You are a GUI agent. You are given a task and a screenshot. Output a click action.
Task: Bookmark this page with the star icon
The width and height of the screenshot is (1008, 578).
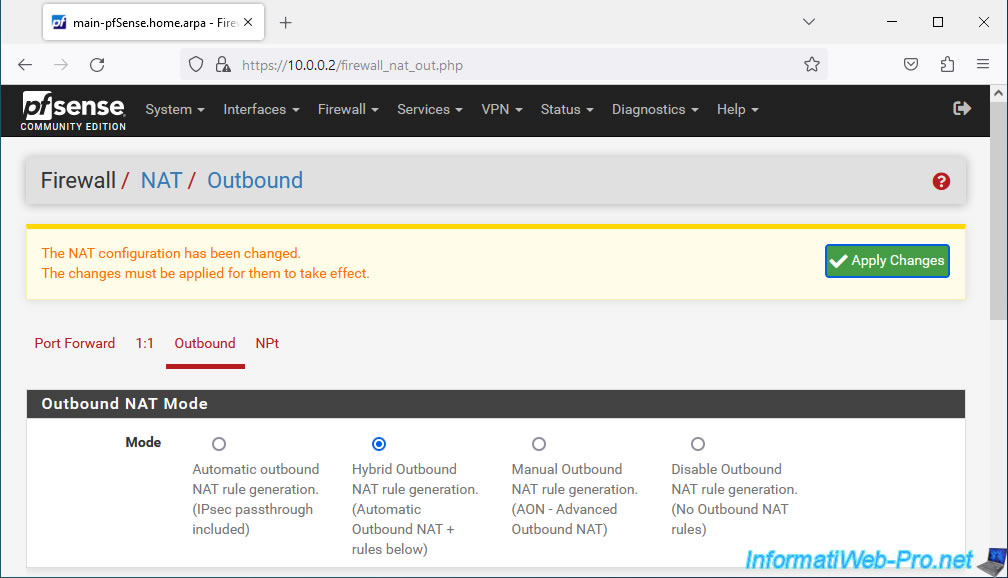(811, 64)
